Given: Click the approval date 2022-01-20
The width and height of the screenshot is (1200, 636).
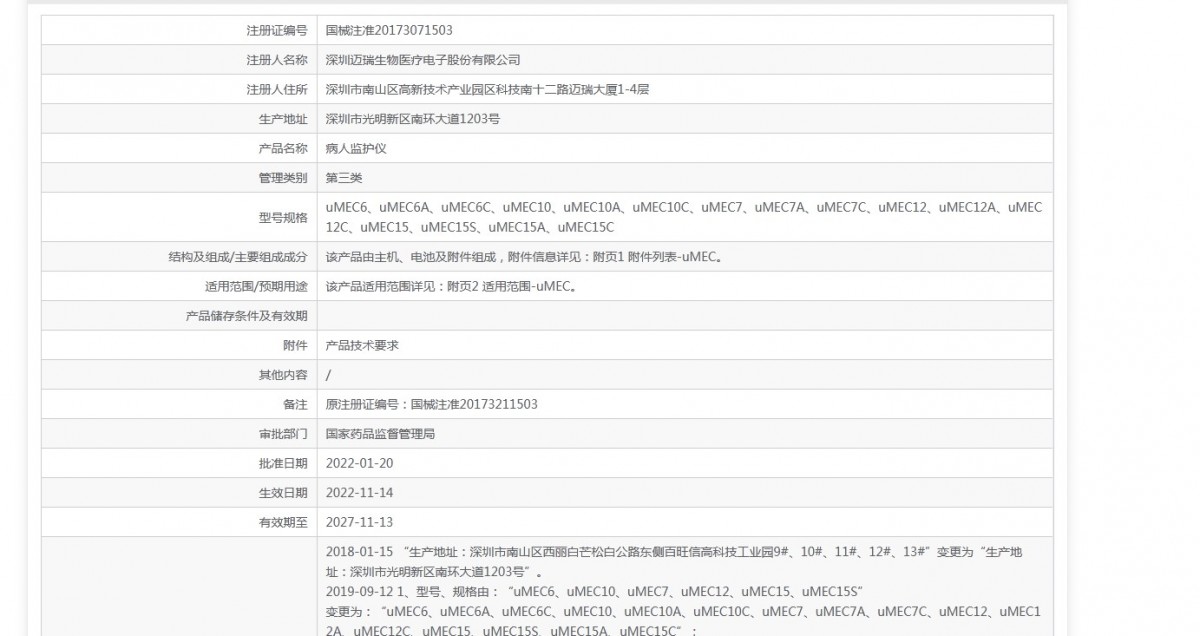Looking at the screenshot, I should [359, 463].
